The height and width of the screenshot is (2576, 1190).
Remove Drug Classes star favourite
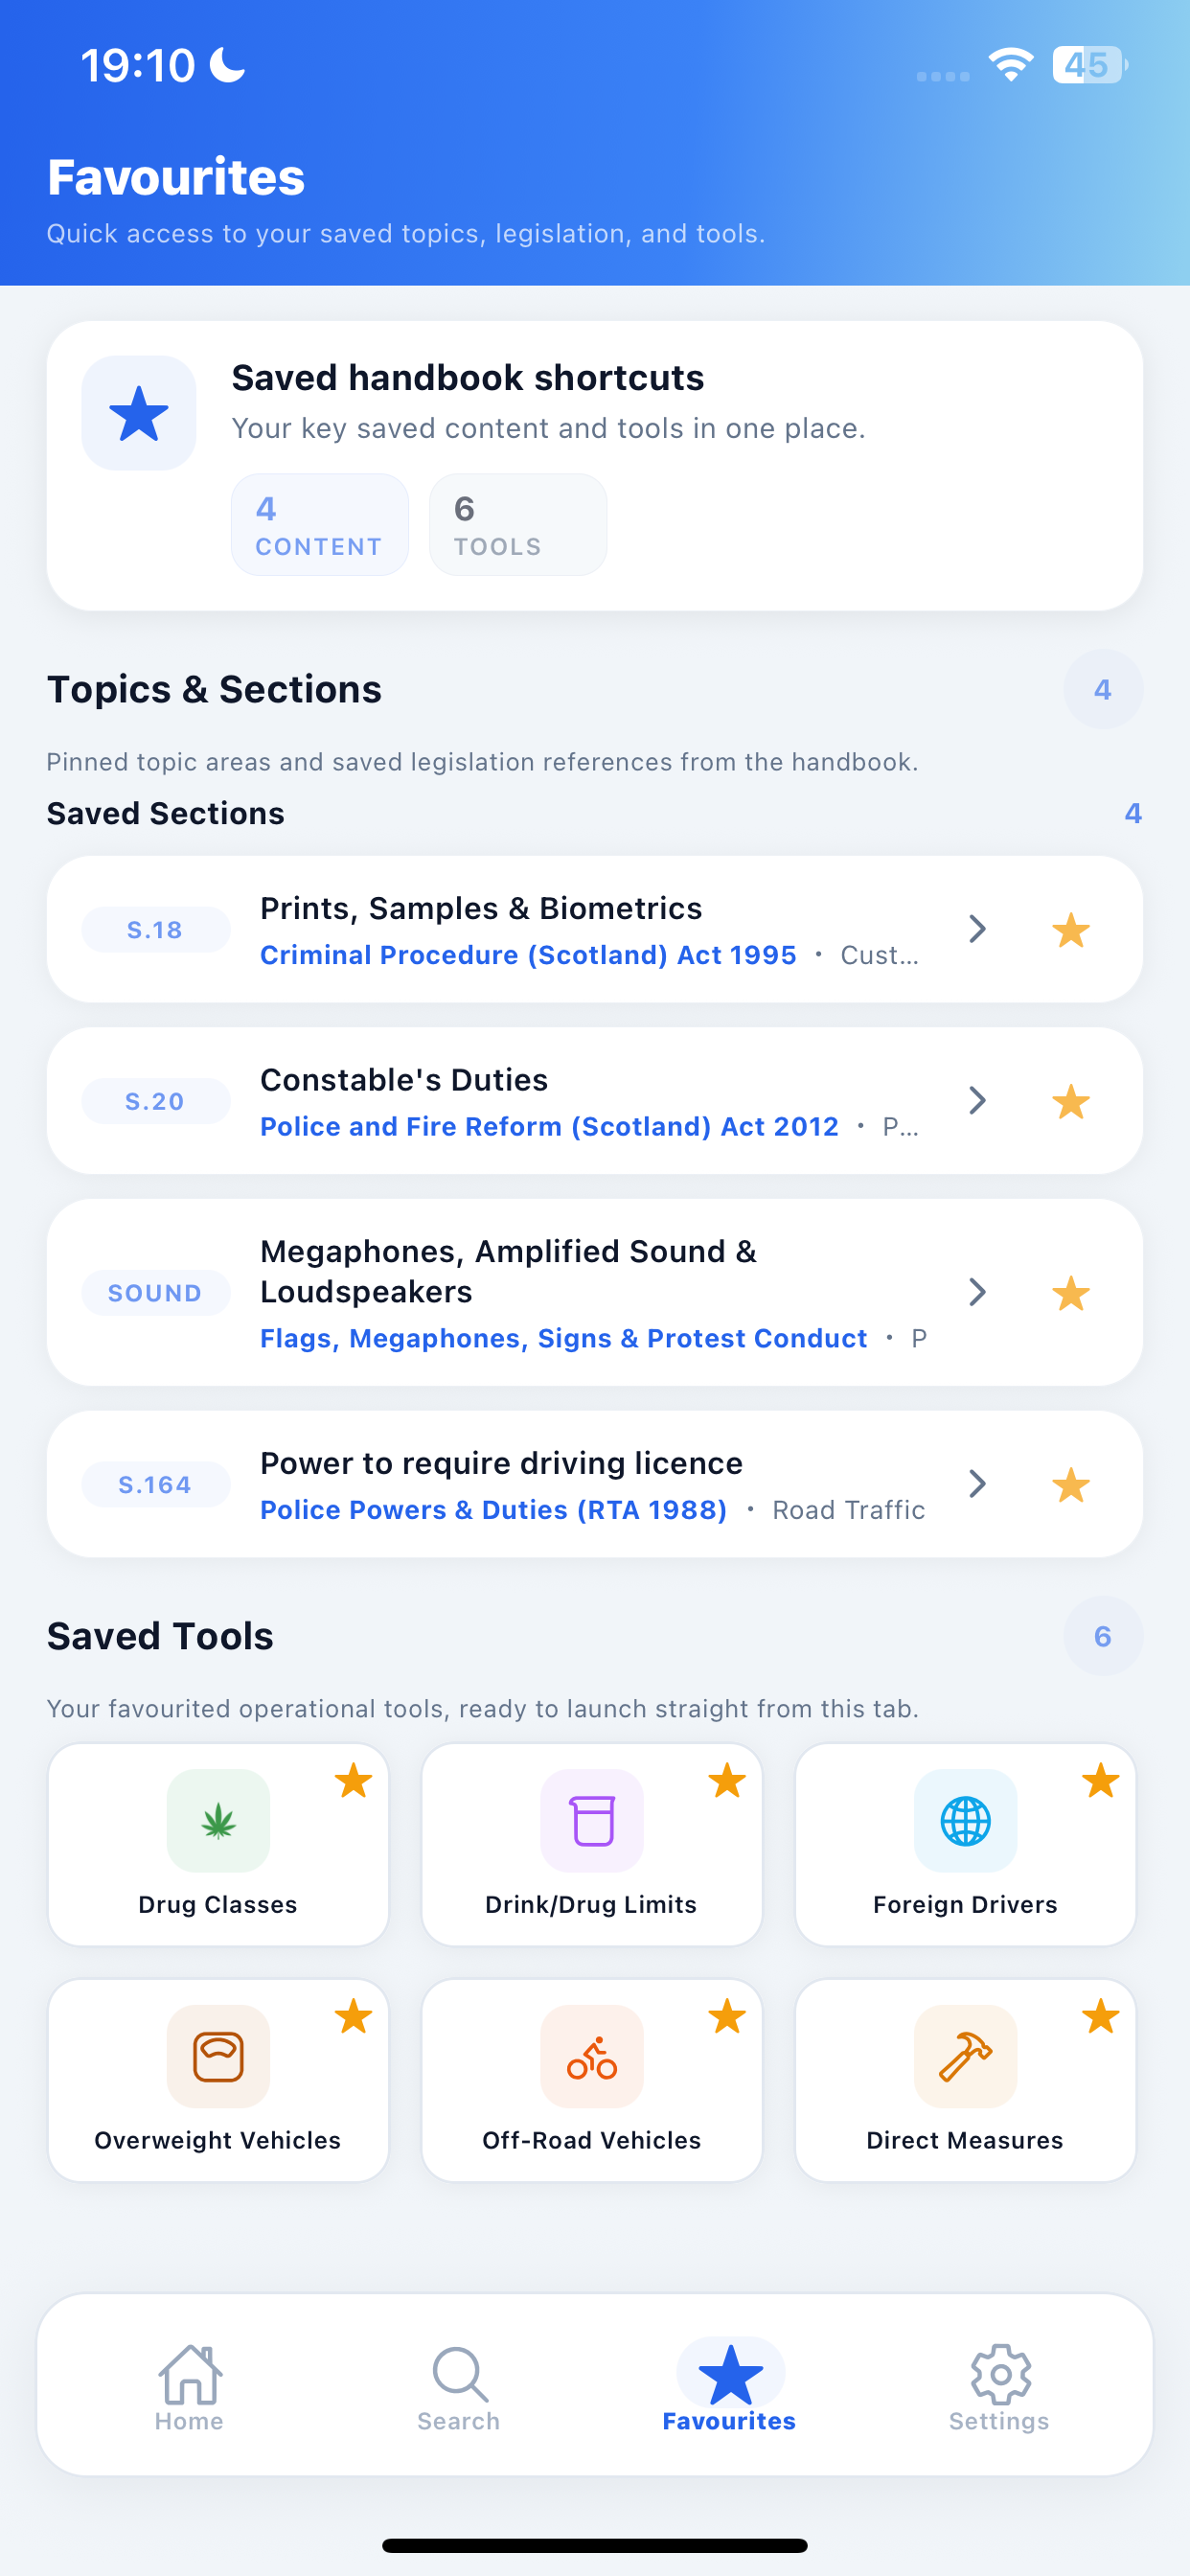point(353,1781)
